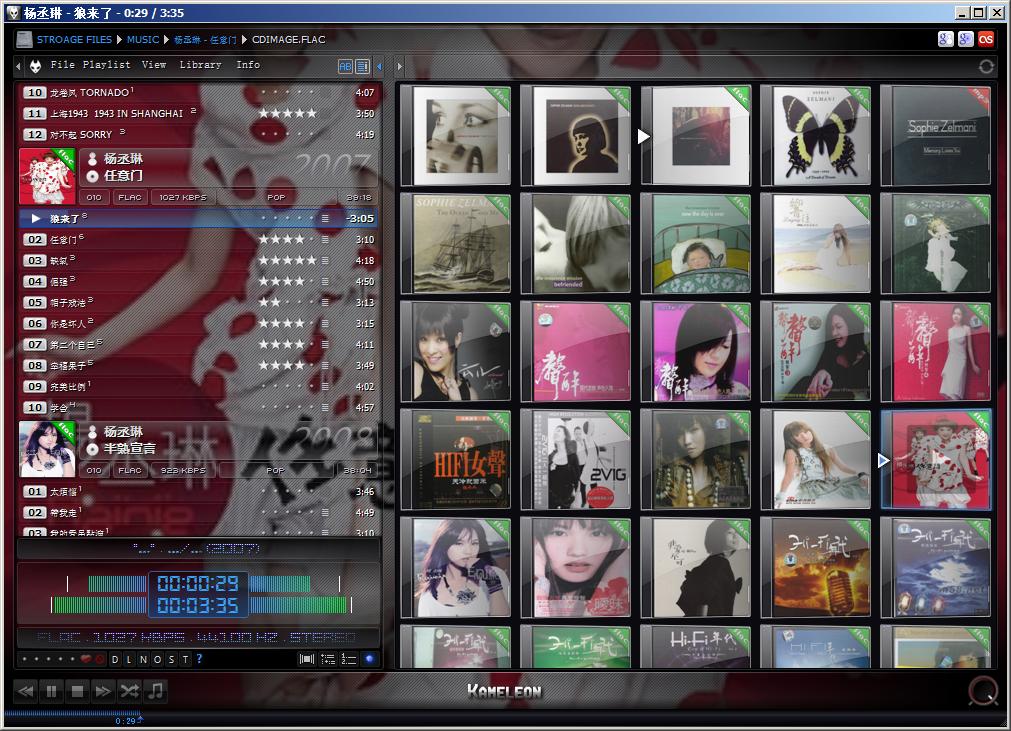Click CDIMAGE.FLAC breadcrumb item

point(288,39)
